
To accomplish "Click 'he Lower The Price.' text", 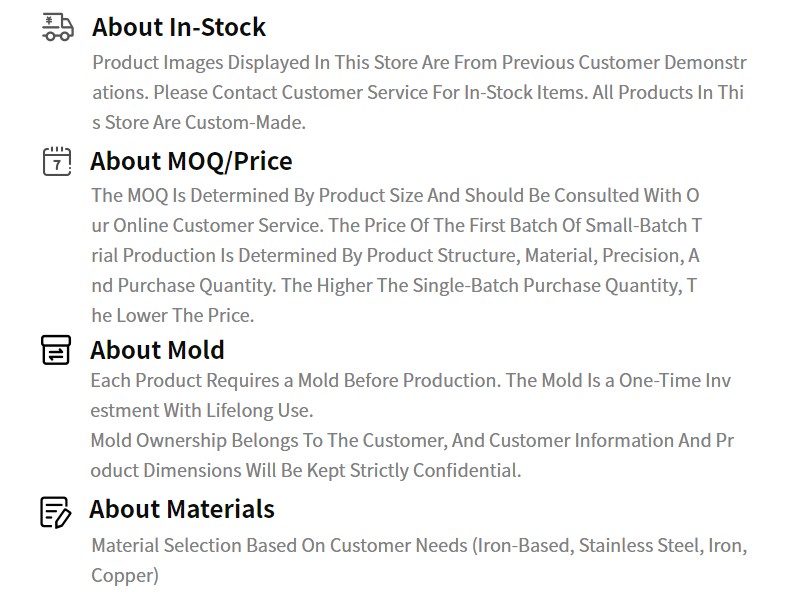I will (173, 315).
